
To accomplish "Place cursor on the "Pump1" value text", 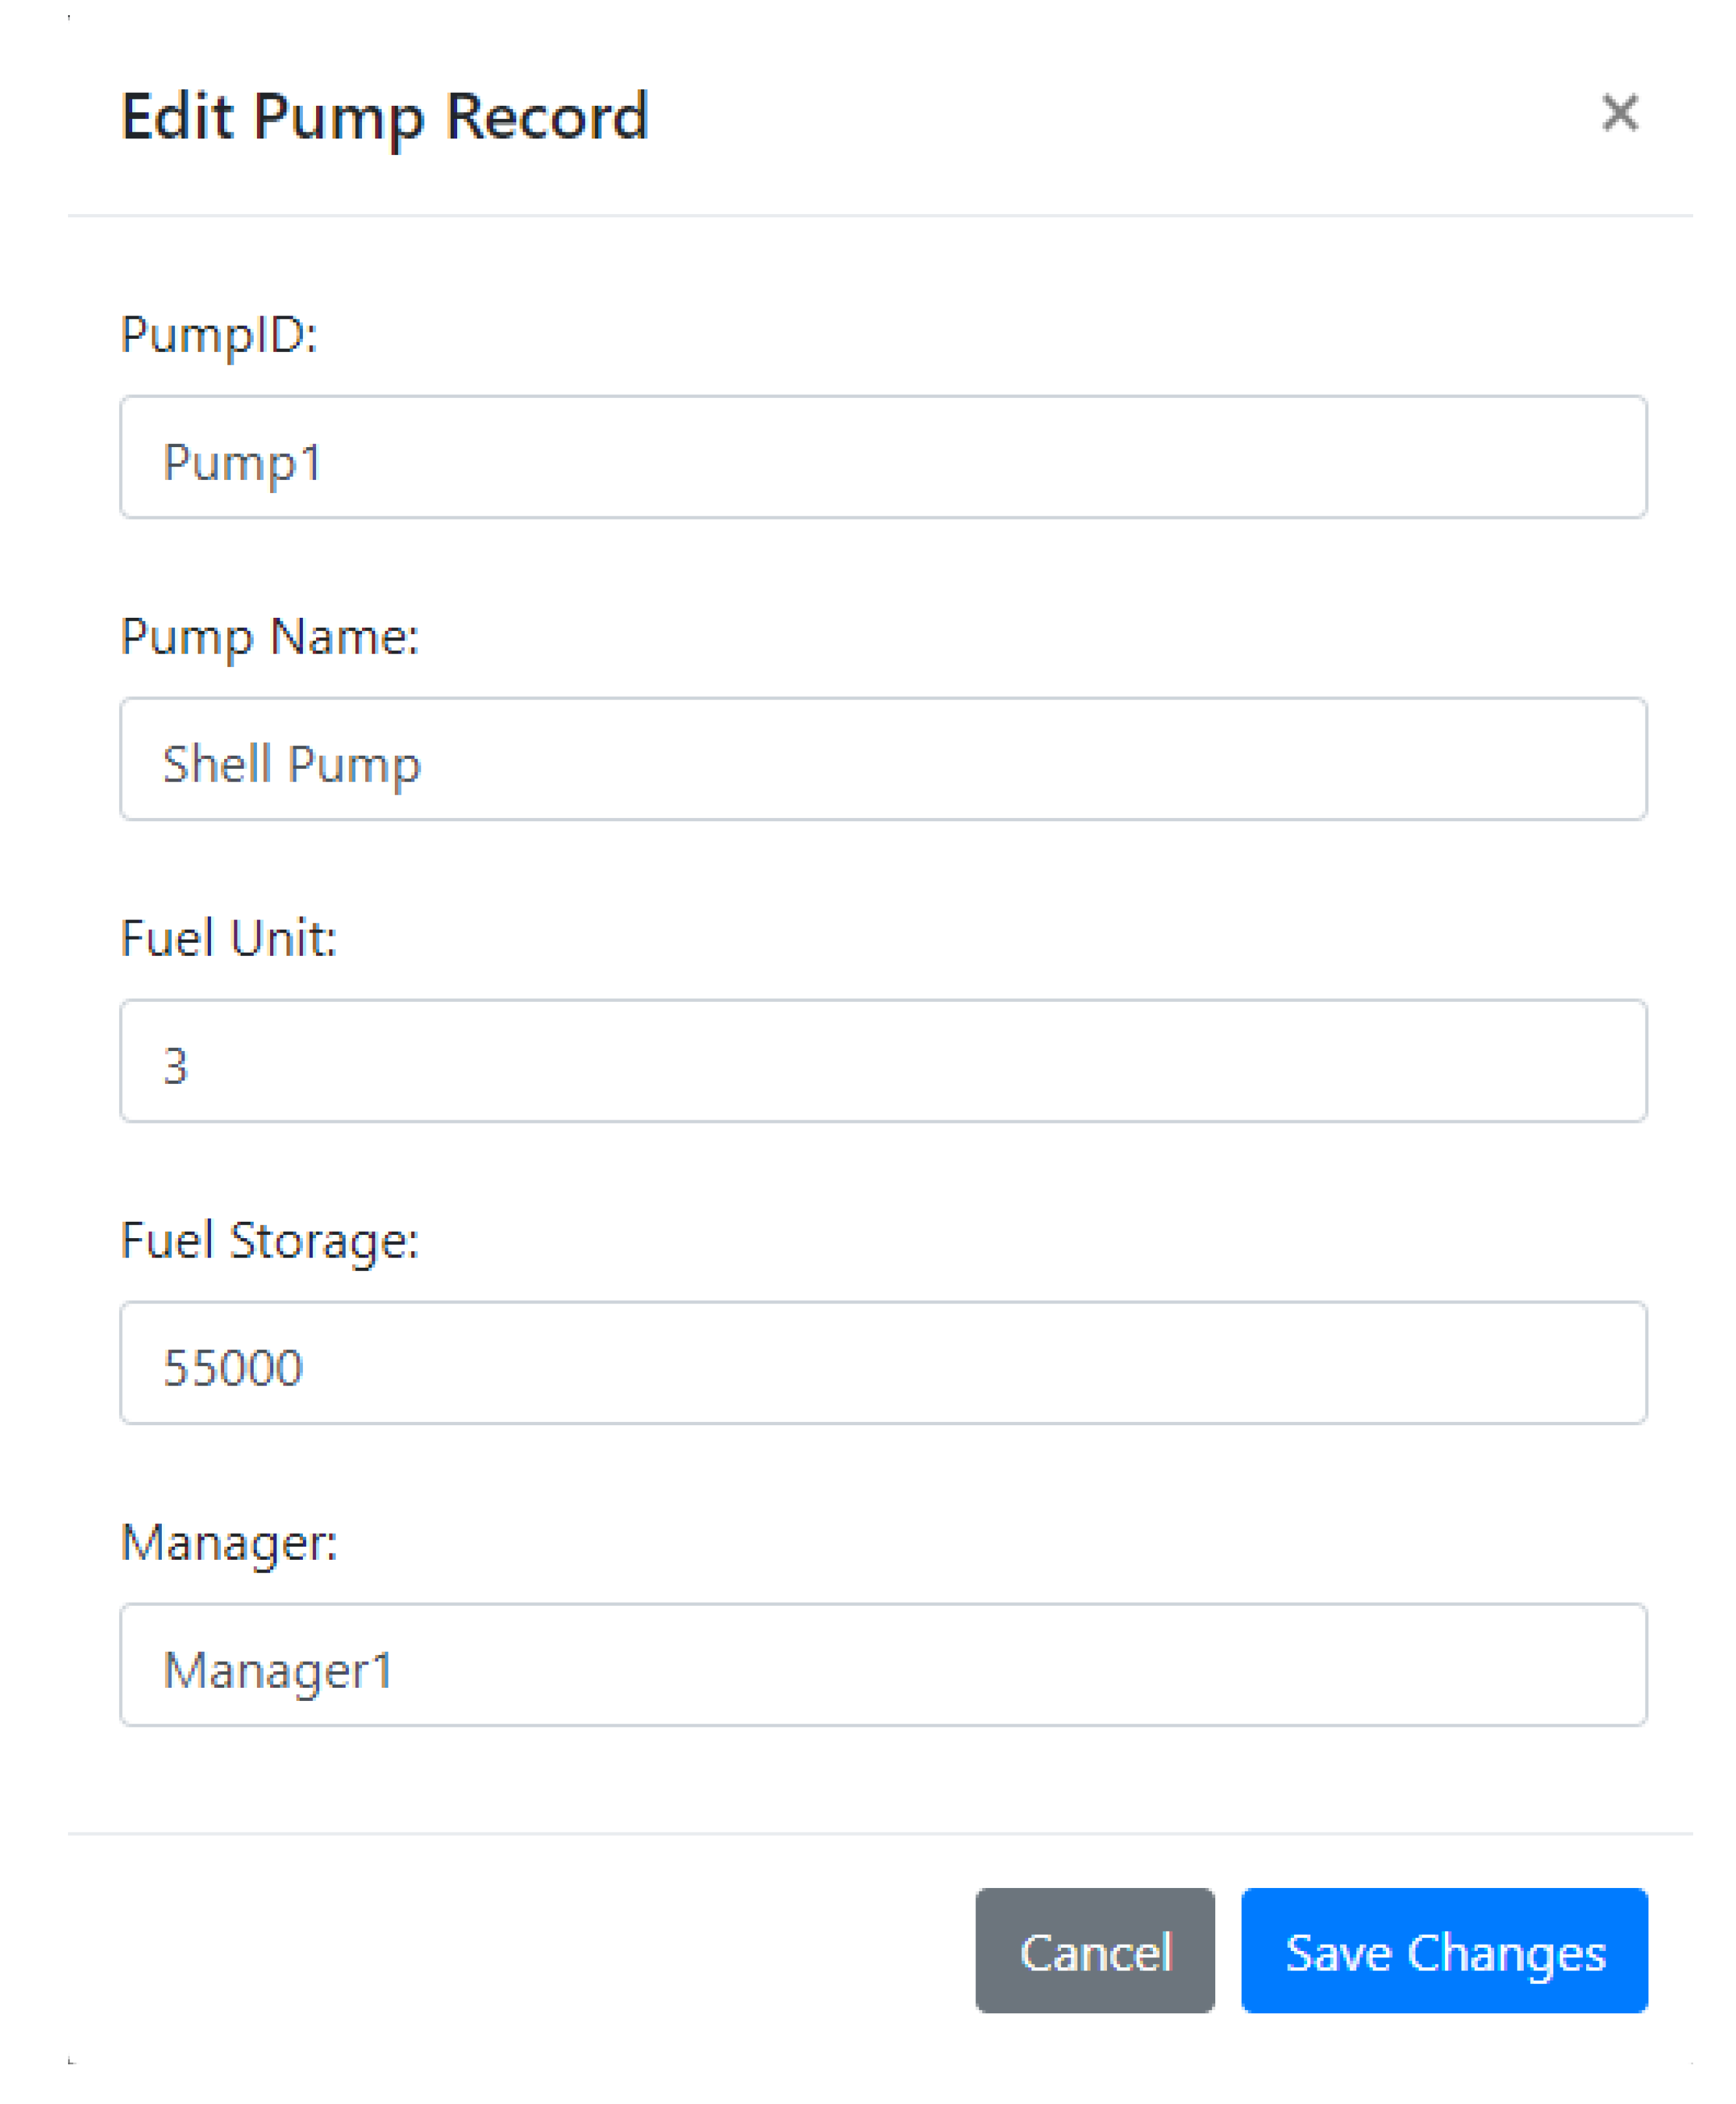I will click(243, 462).
